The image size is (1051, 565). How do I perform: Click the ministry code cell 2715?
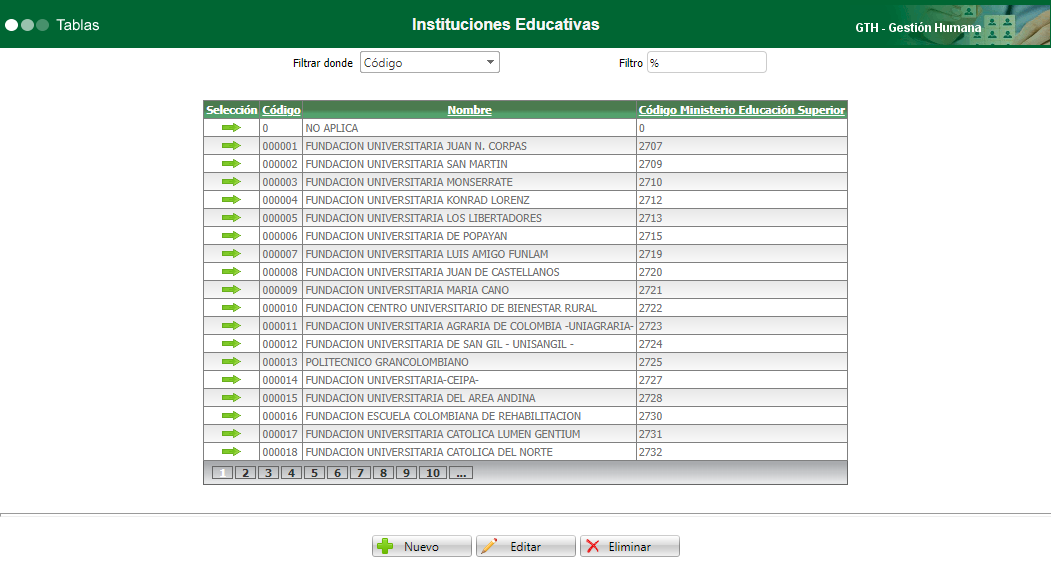(741, 236)
